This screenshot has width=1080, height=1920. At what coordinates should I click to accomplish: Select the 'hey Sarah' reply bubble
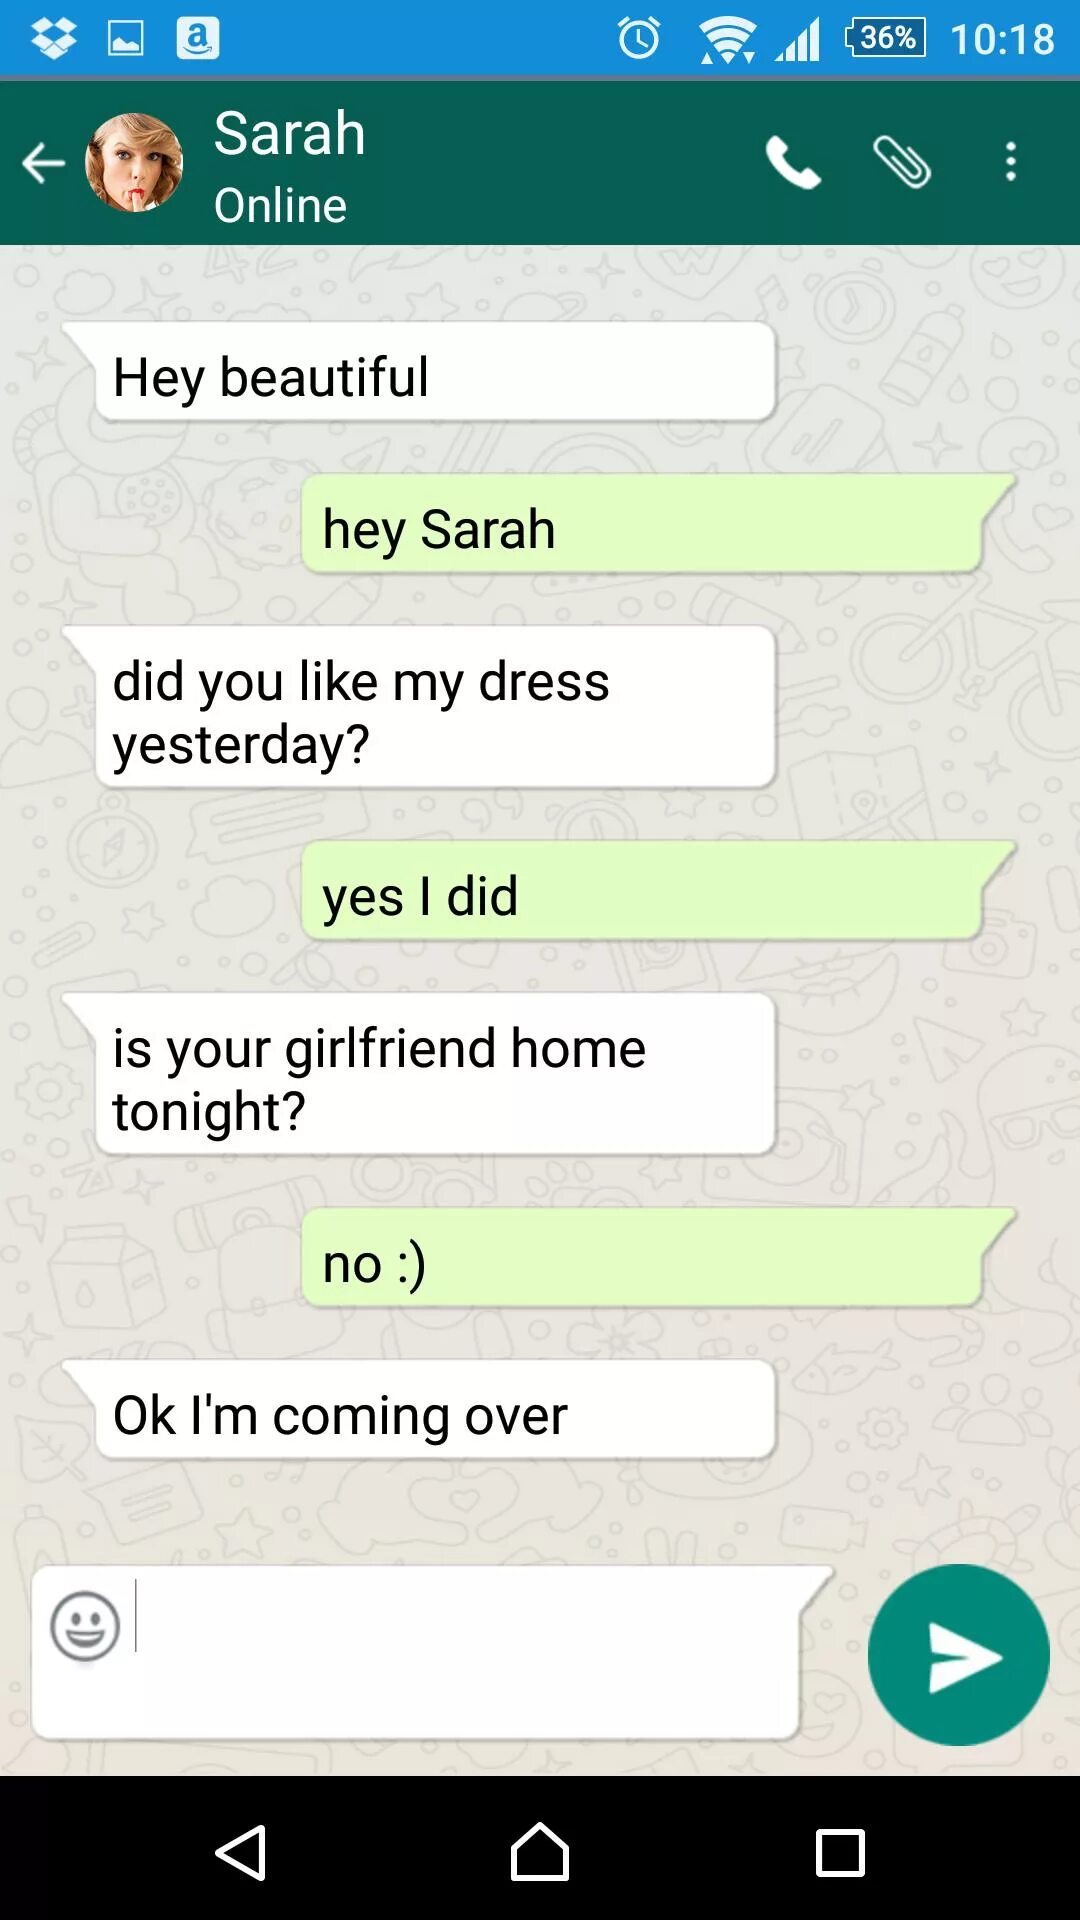pyautogui.click(x=658, y=524)
